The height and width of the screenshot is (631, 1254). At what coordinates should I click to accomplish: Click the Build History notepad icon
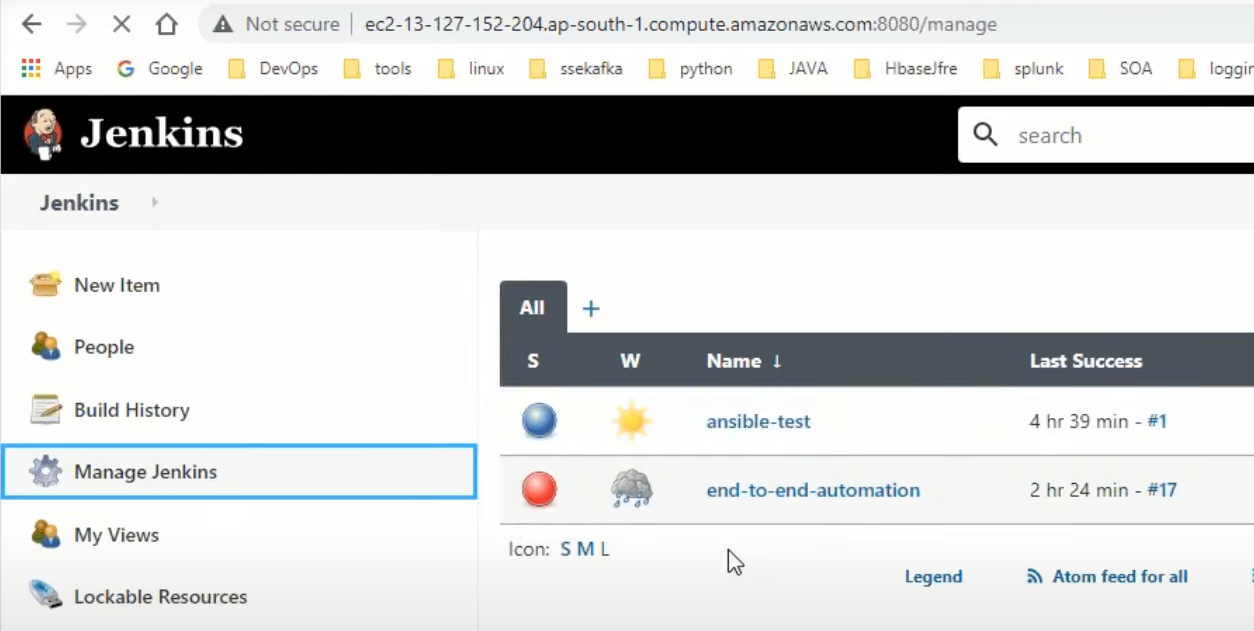(46, 410)
